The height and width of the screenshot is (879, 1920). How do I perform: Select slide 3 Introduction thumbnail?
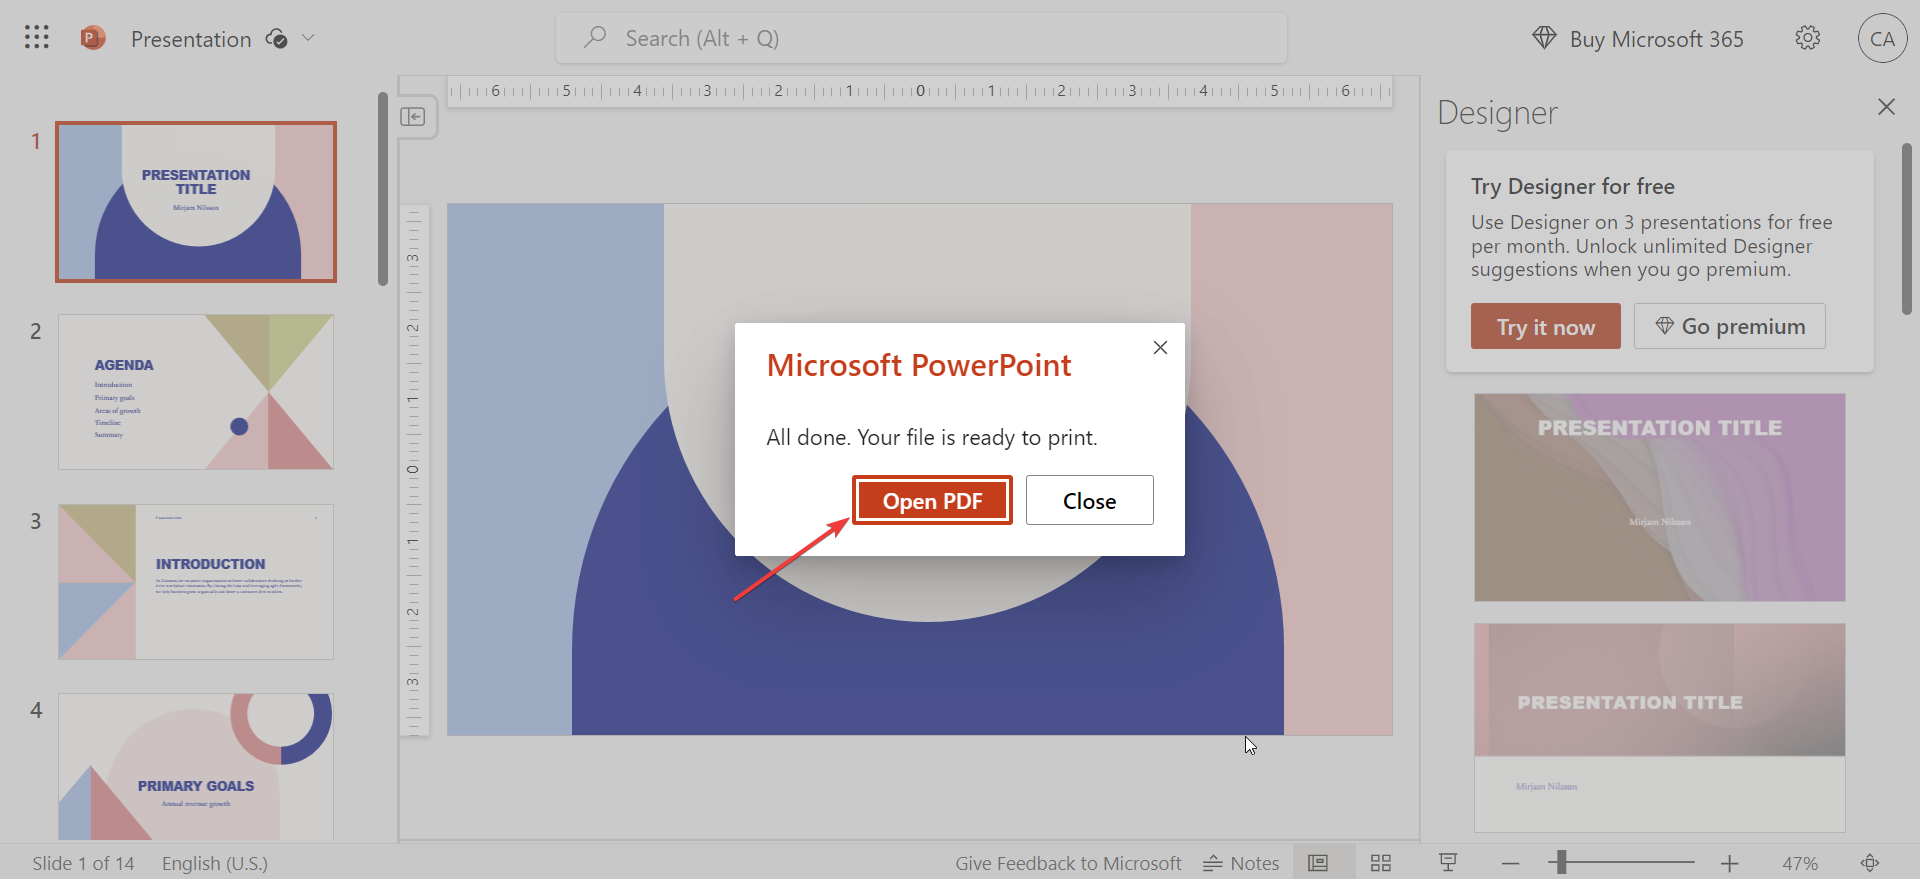pos(196,582)
